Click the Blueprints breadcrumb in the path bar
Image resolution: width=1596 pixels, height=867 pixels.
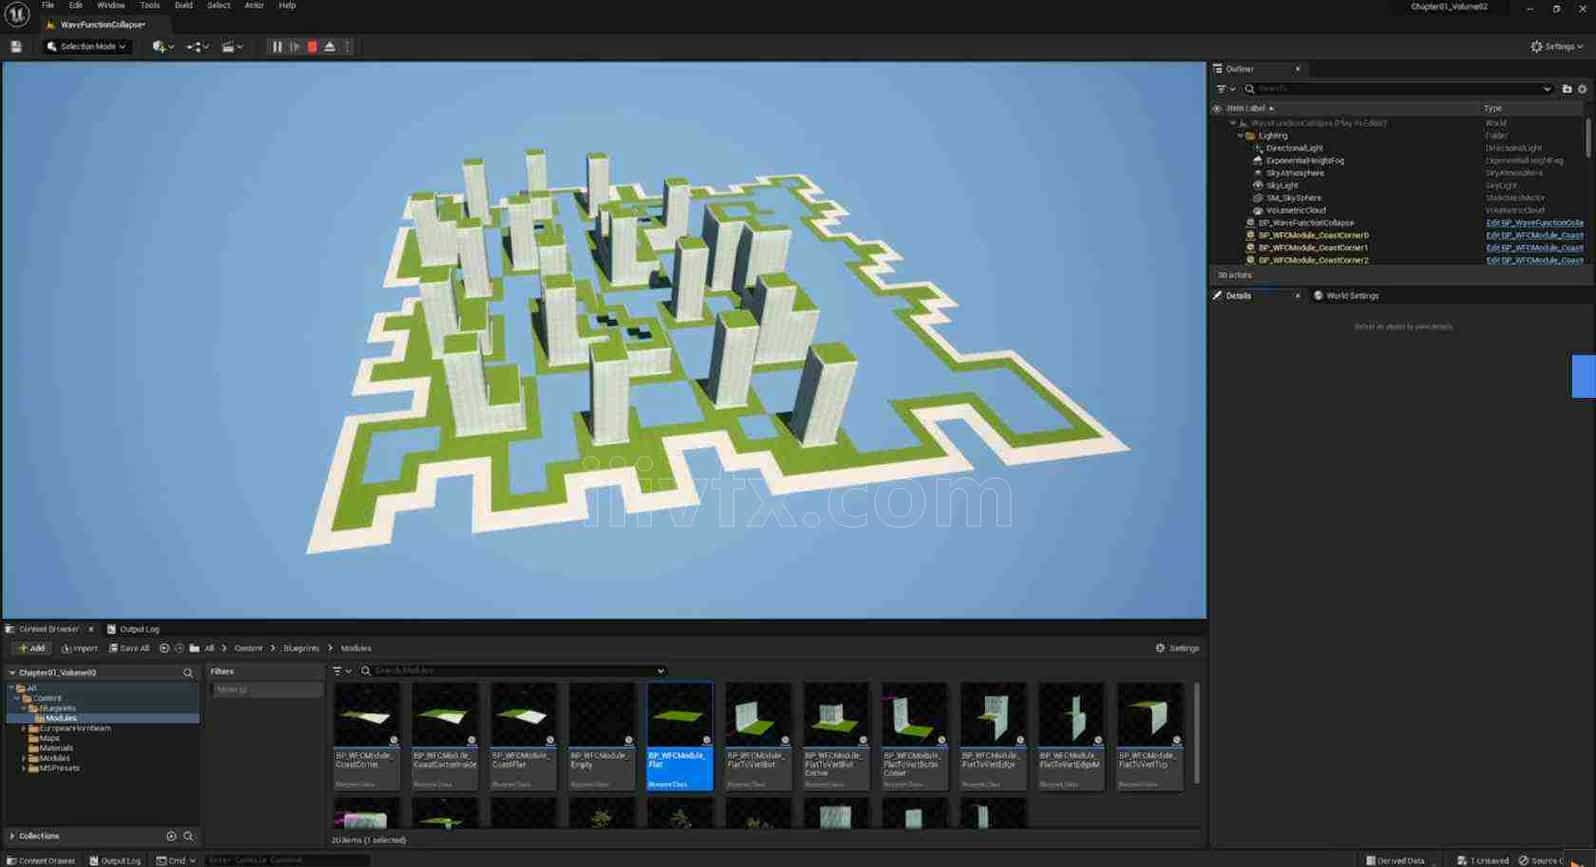tap(301, 648)
